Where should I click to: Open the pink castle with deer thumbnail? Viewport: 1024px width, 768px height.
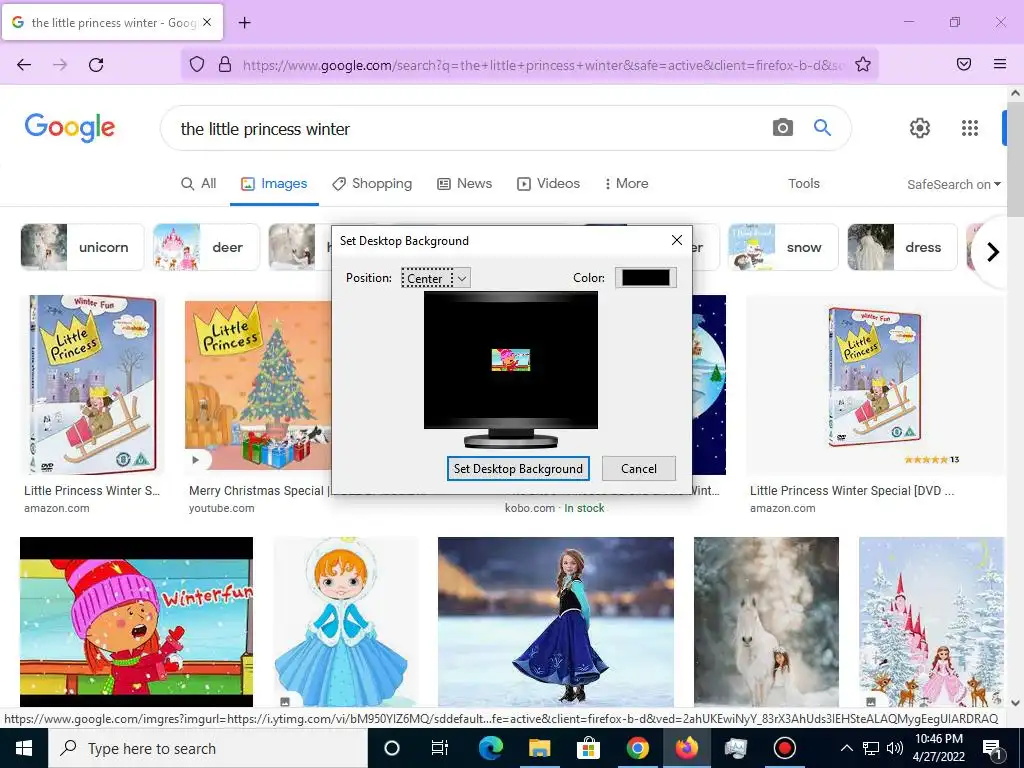click(x=931, y=622)
